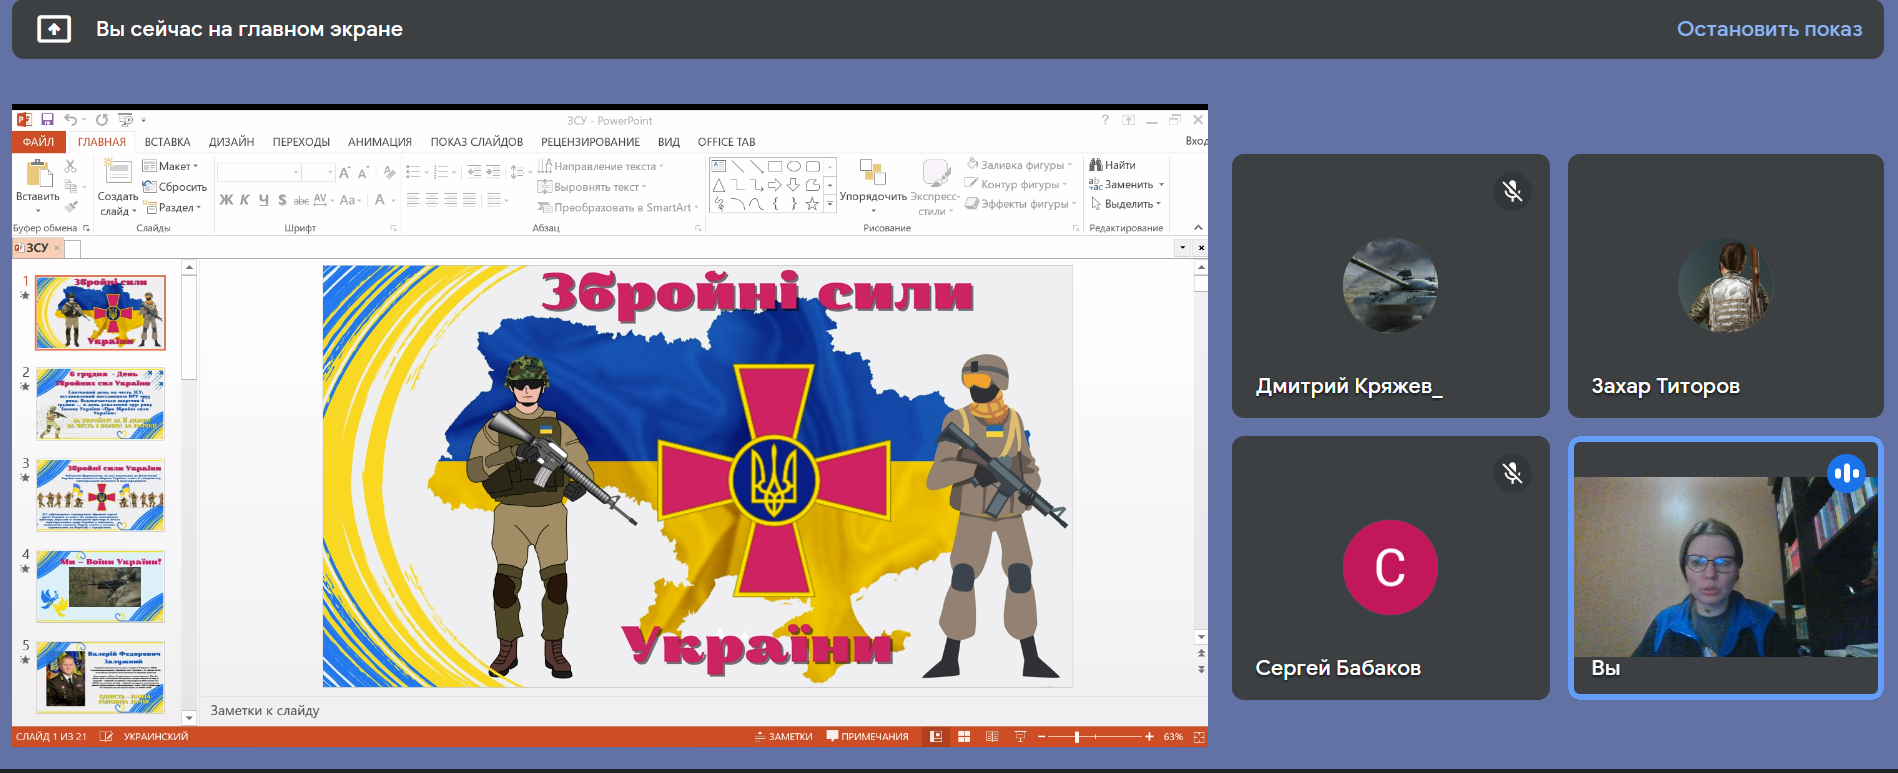
Task: Switch to slide sorter view
Action: tap(964, 737)
